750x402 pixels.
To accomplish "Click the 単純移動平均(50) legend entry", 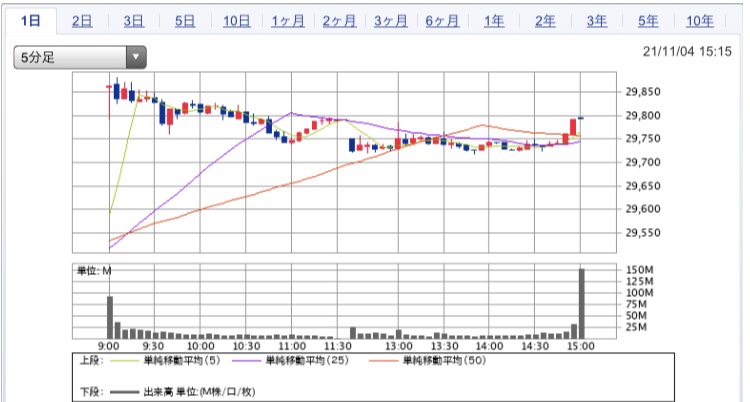I will point(444,360).
